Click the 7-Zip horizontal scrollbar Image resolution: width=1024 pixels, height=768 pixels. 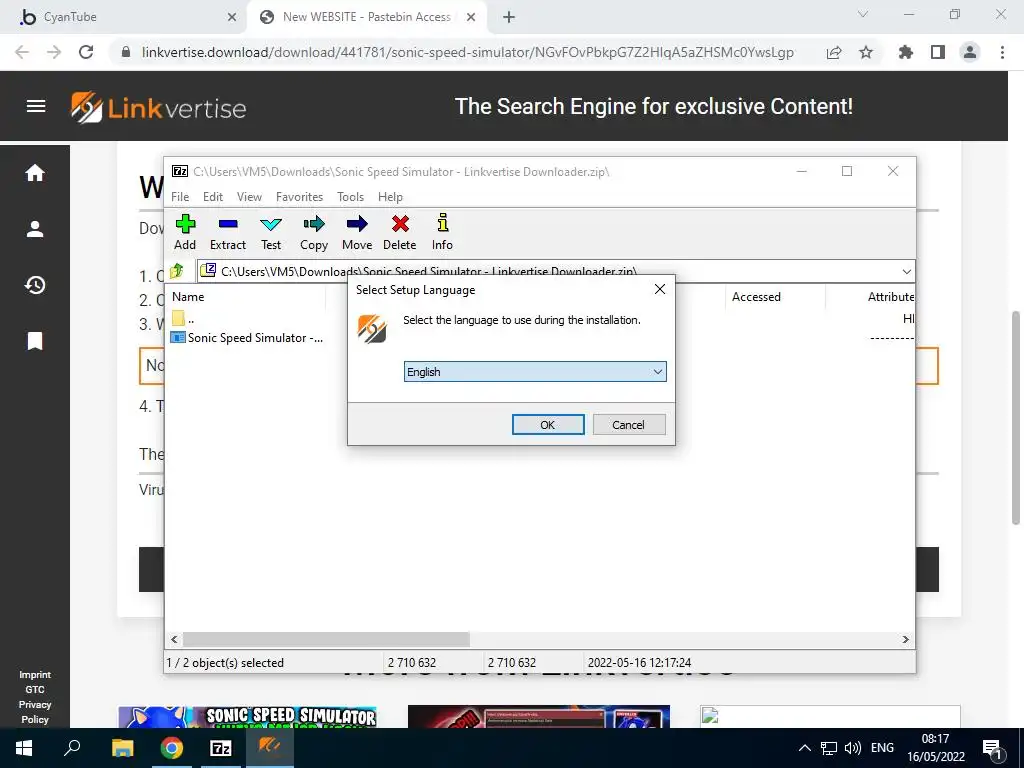pyautogui.click(x=326, y=639)
